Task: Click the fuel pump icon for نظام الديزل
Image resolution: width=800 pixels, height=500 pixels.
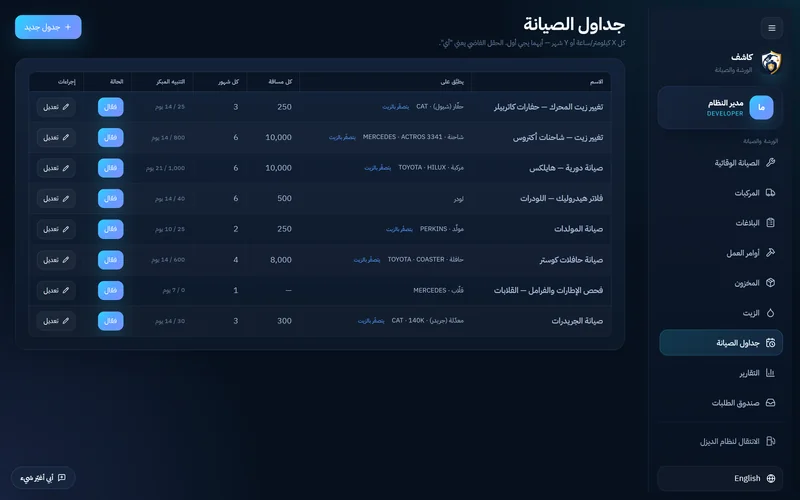Action: (x=770, y=441)
